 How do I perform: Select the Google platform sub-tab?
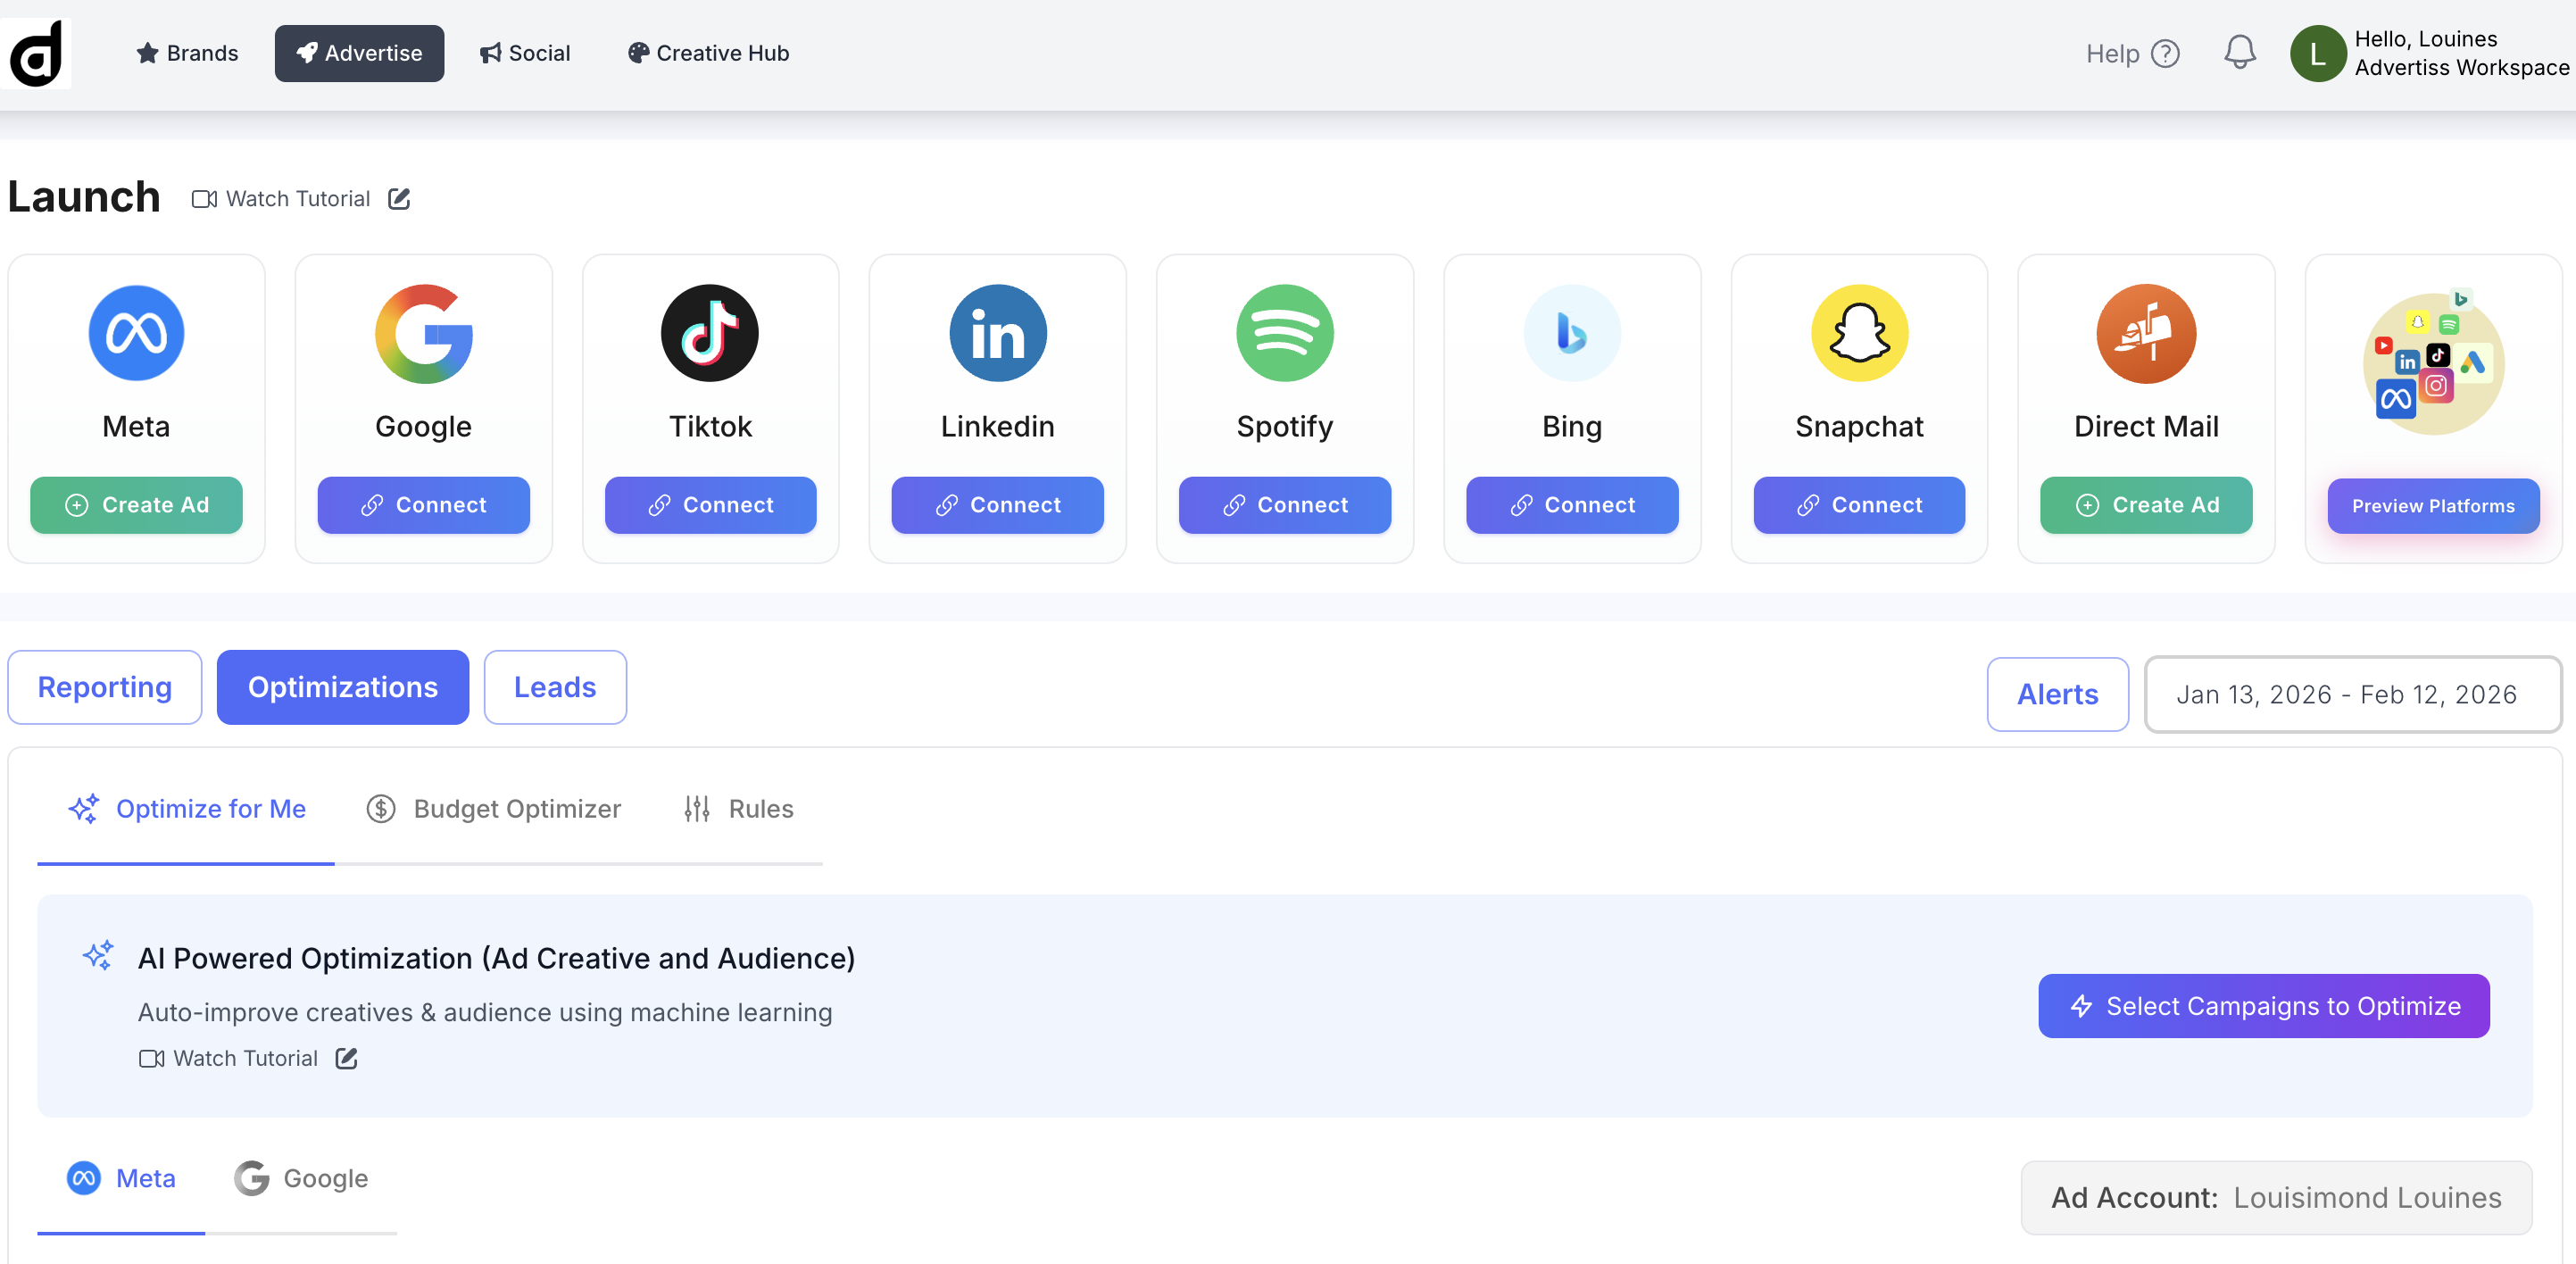(x=302, y=1178)
